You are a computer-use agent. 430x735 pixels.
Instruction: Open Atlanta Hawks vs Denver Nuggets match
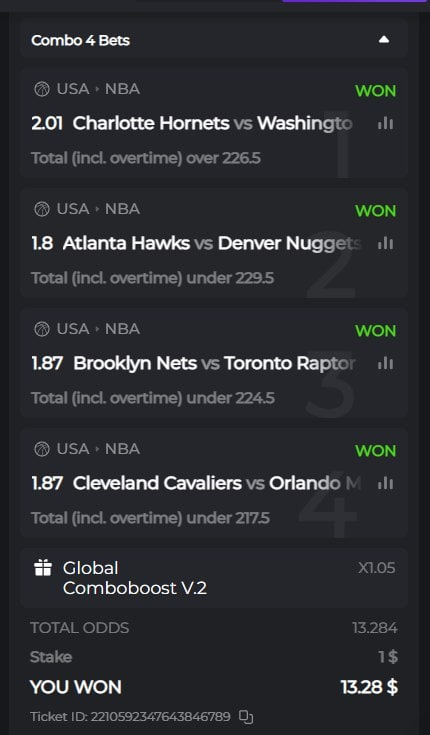click(211, 243)
